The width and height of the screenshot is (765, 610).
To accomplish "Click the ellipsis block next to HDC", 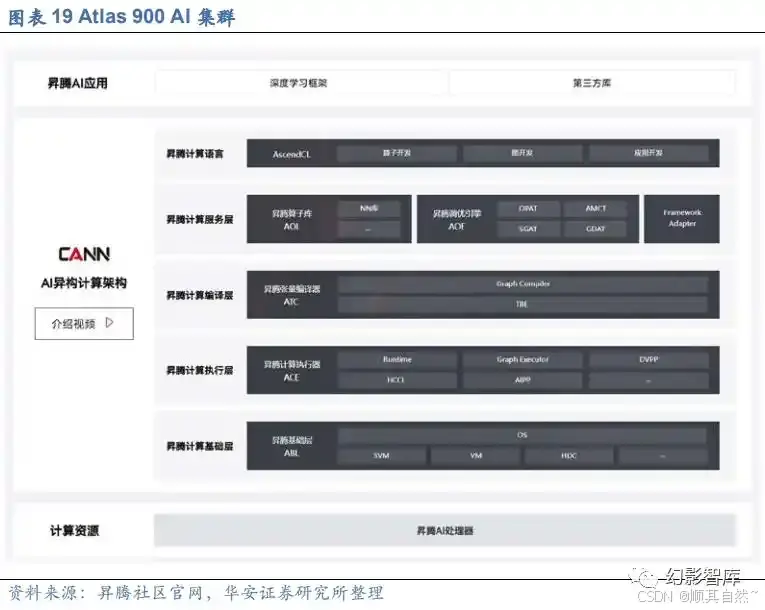I will (x=663, y=456).
